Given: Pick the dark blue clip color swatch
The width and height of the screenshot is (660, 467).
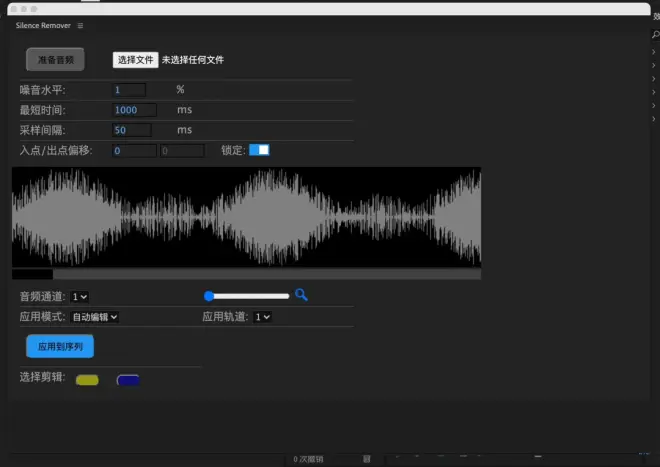Looking at the screenshot, I should coord(128,380).
